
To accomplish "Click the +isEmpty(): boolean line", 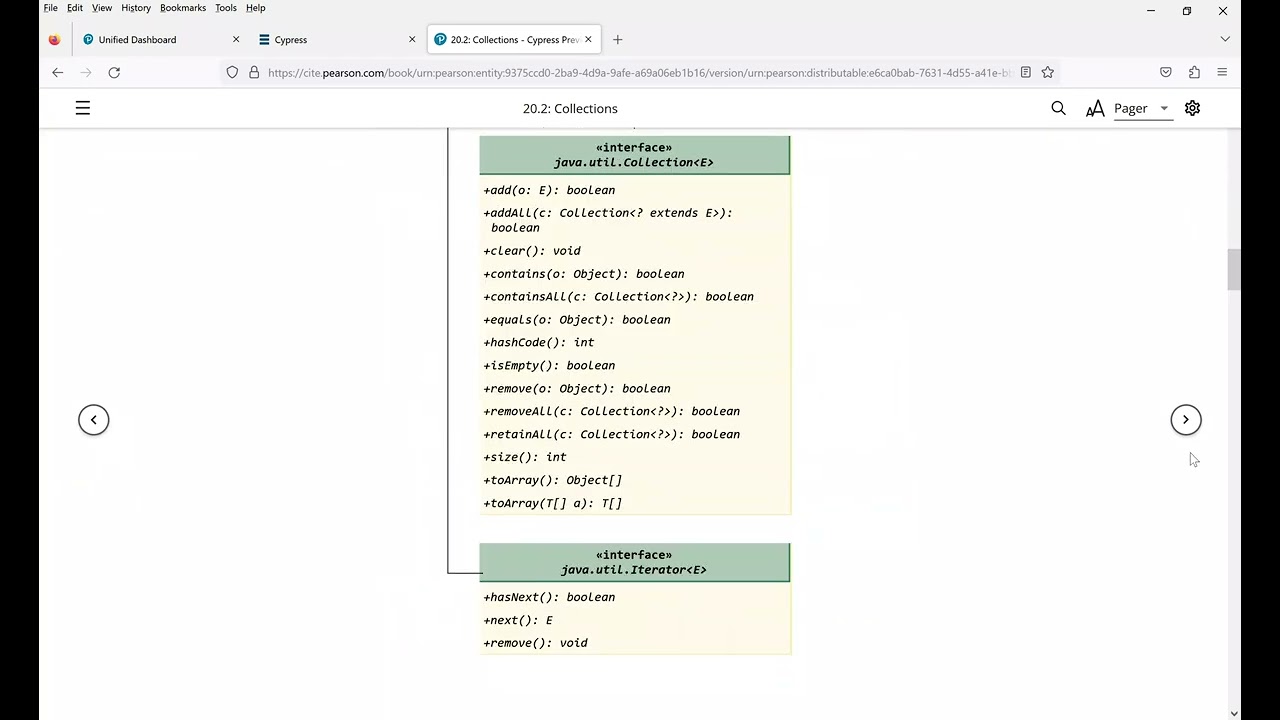I will tap(549, 366).
